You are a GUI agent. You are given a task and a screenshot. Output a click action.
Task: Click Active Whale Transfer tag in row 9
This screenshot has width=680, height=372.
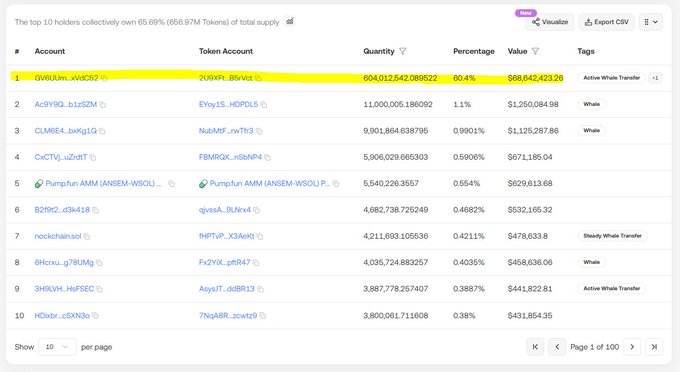point(611,288)
